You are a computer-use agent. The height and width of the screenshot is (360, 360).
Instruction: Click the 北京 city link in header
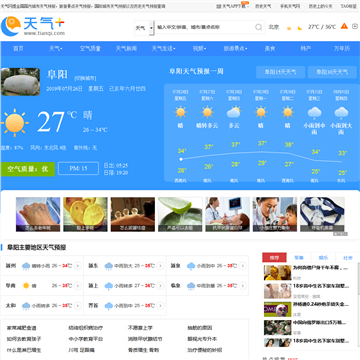[274, 27]
